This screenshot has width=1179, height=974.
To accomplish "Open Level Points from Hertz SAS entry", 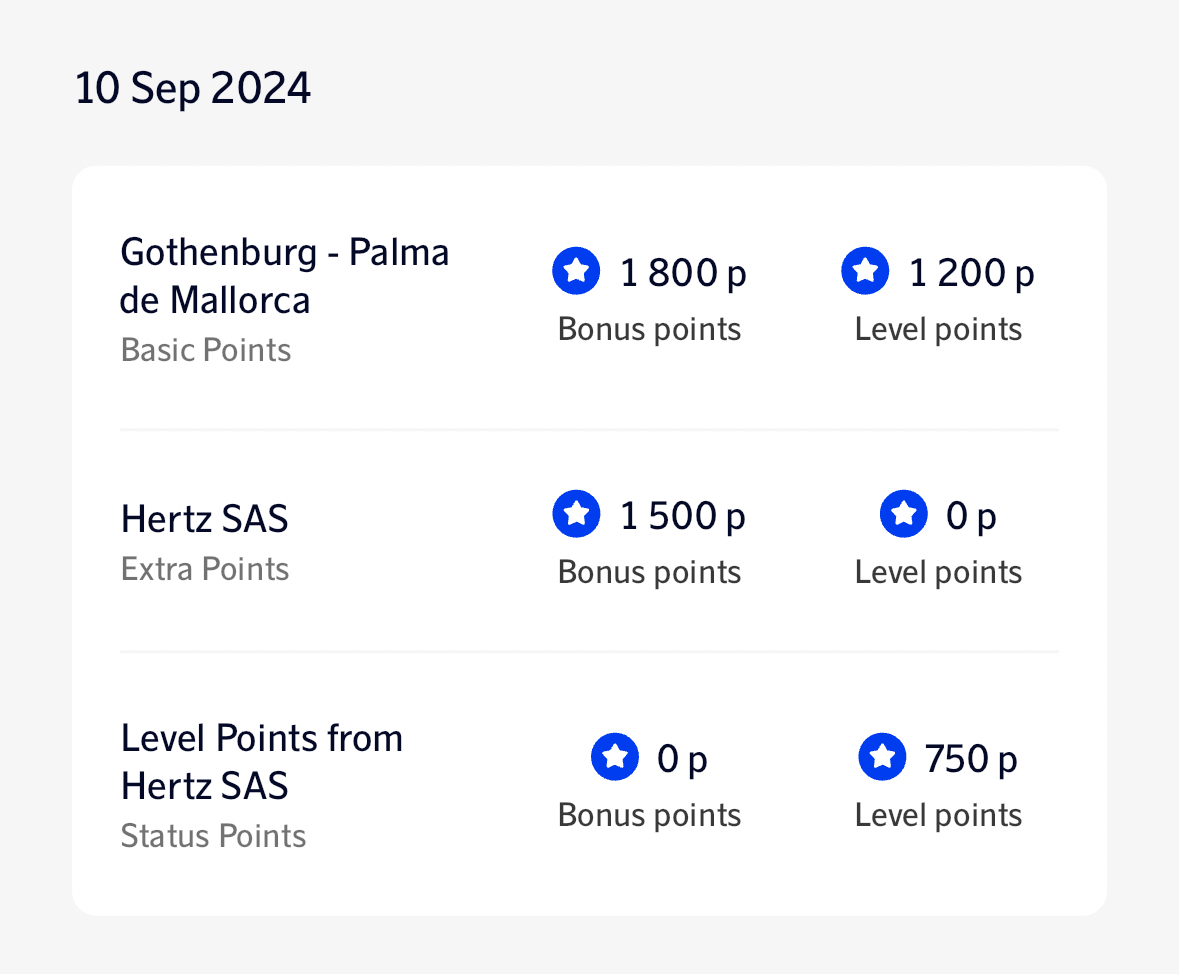I will pos(262,761).
